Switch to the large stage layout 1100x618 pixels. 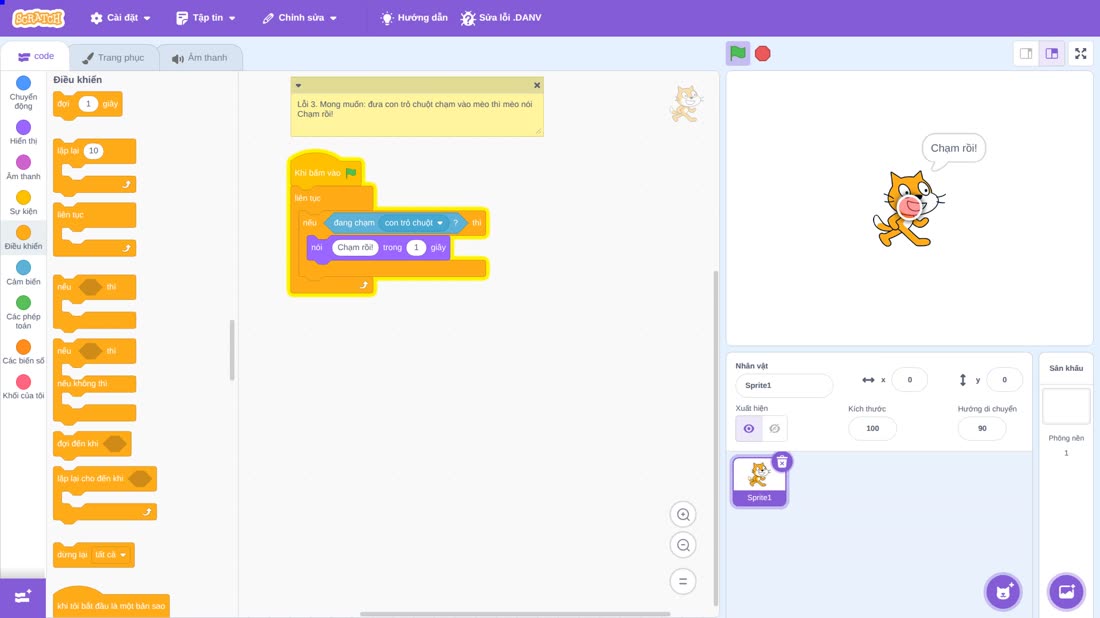pos(1052,53)
